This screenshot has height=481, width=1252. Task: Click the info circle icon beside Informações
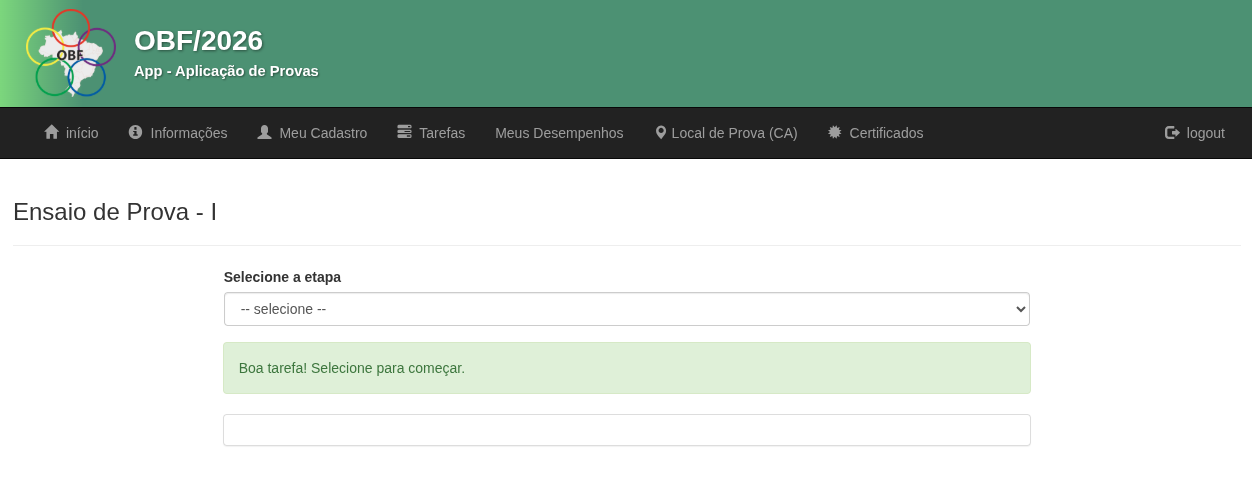coord(136,132)
